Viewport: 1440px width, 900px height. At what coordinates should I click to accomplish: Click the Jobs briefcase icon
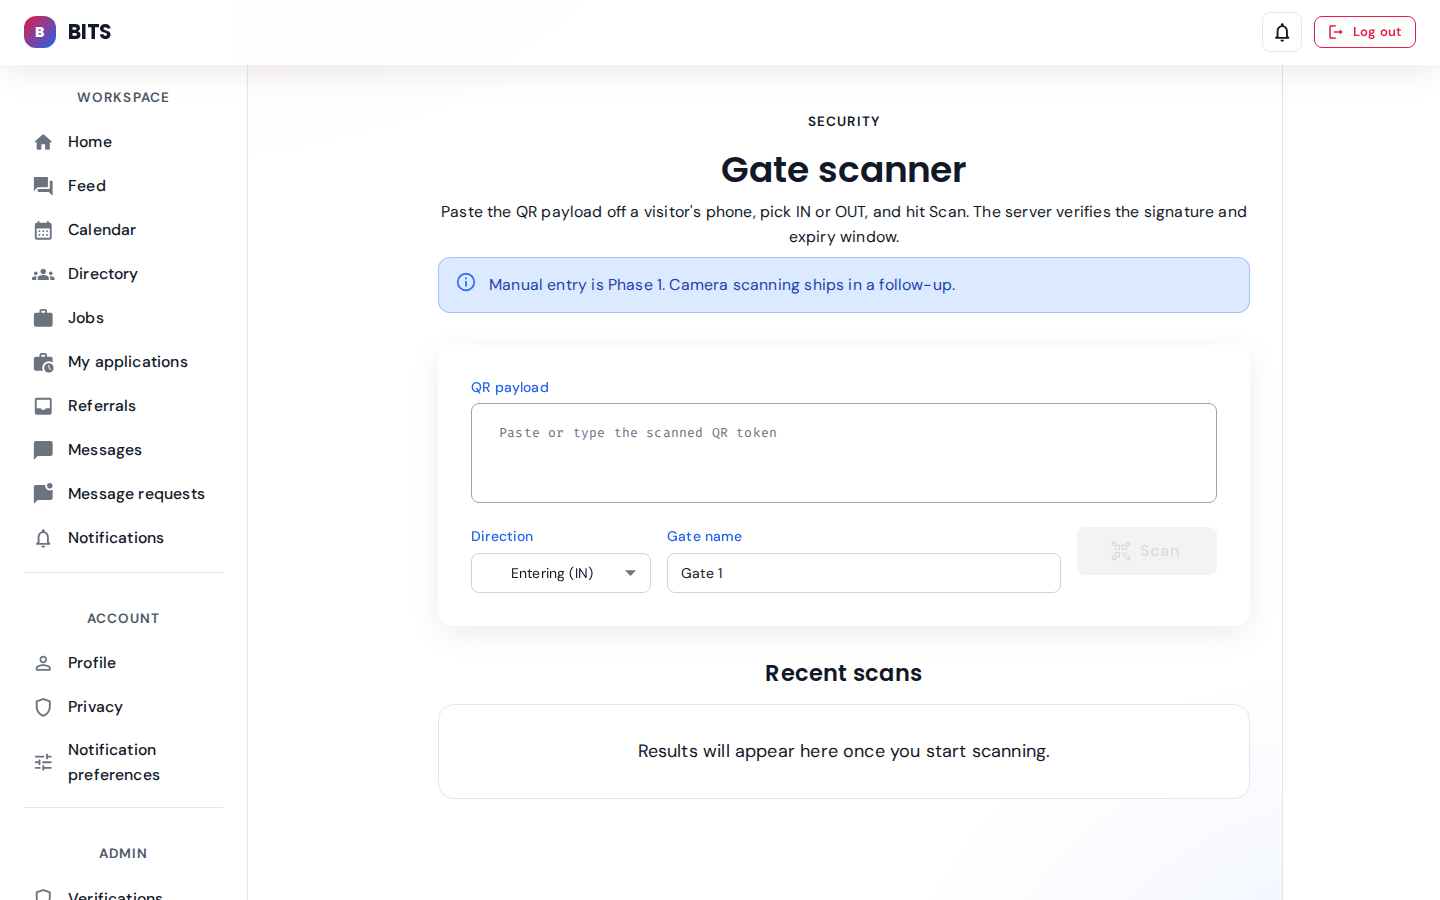(x=43, y=318)
